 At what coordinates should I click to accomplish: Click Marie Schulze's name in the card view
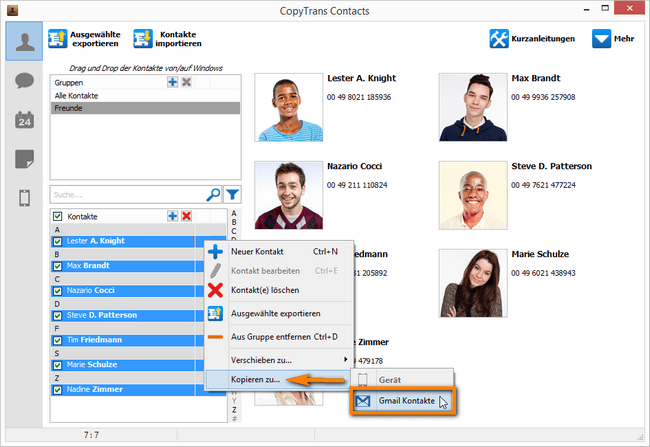[540, 254]
